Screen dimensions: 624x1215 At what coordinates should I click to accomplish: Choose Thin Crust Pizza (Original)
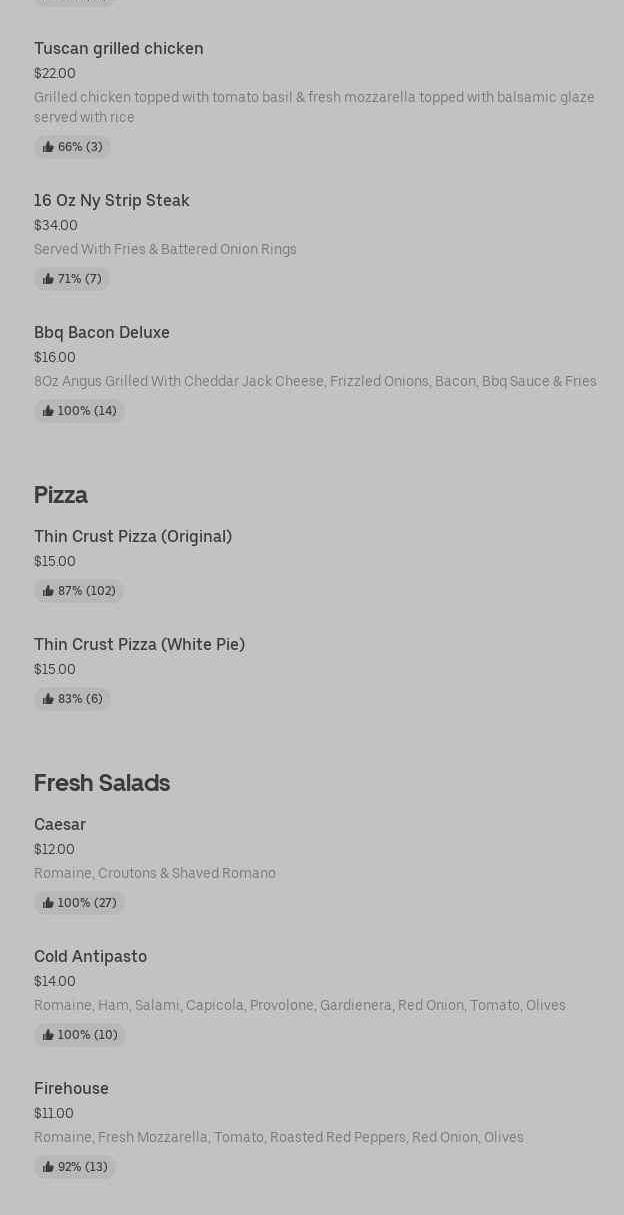pos(133,536)
